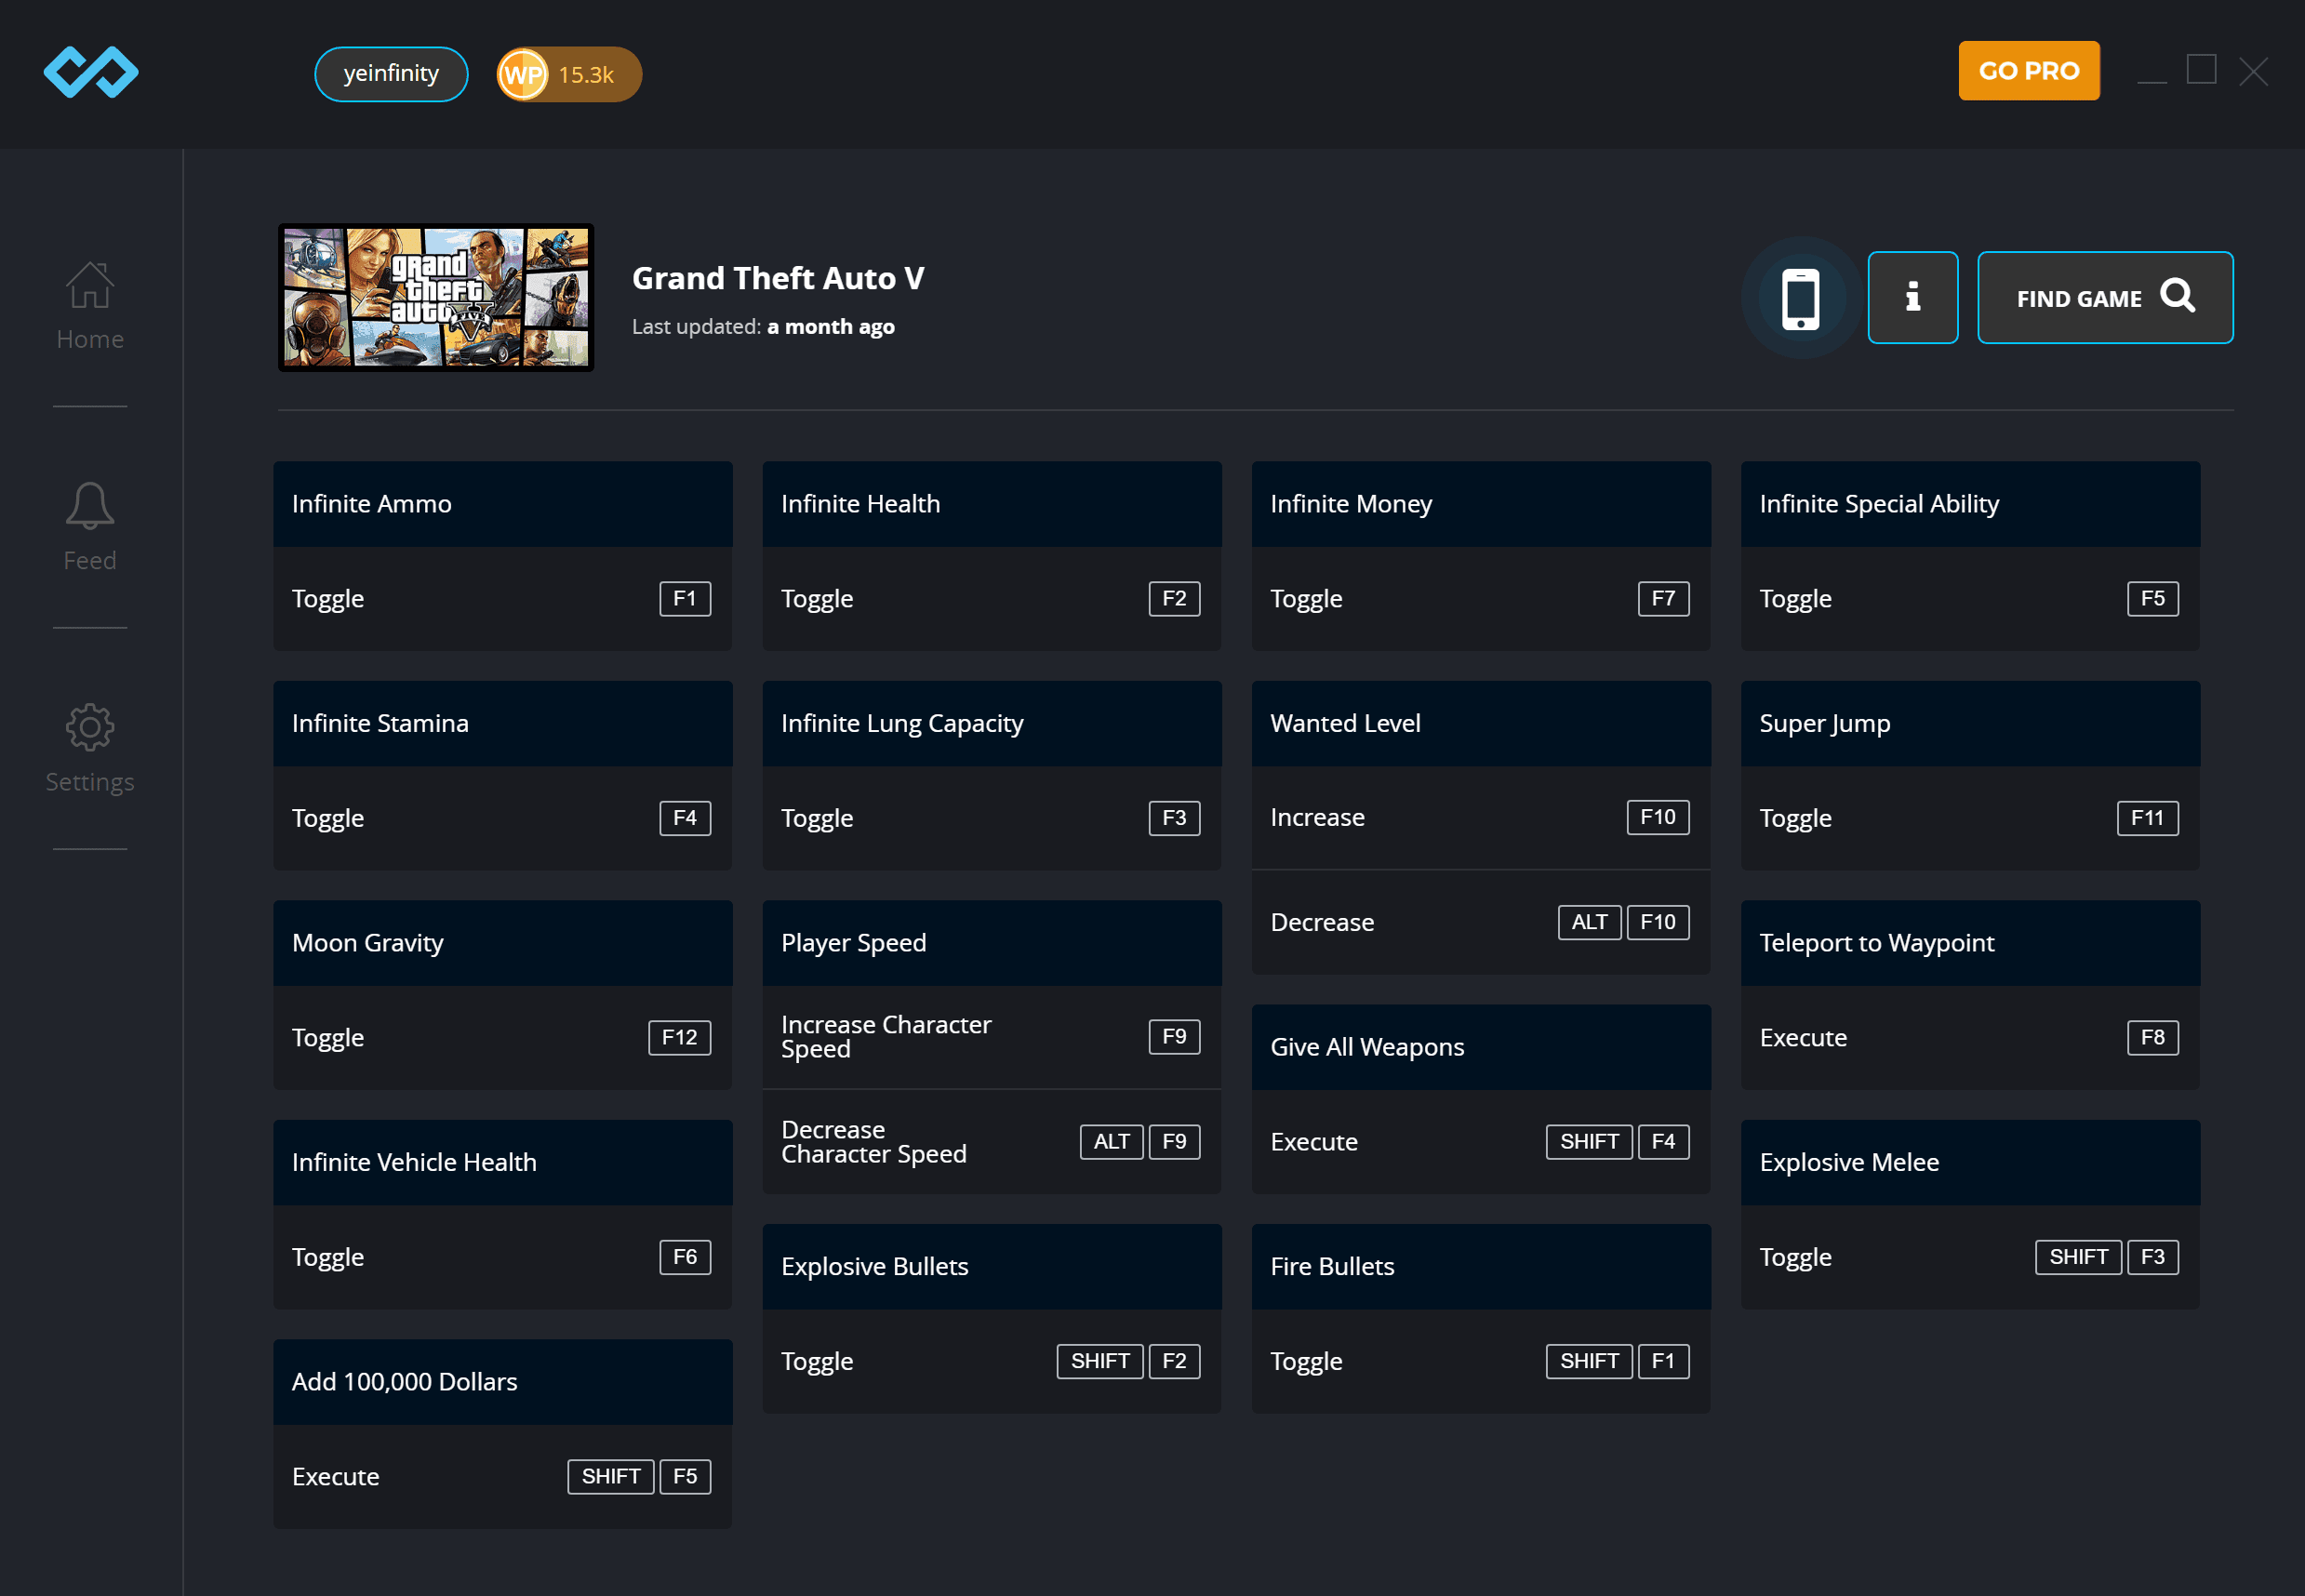Maximize the application window

coord(2201,70)
